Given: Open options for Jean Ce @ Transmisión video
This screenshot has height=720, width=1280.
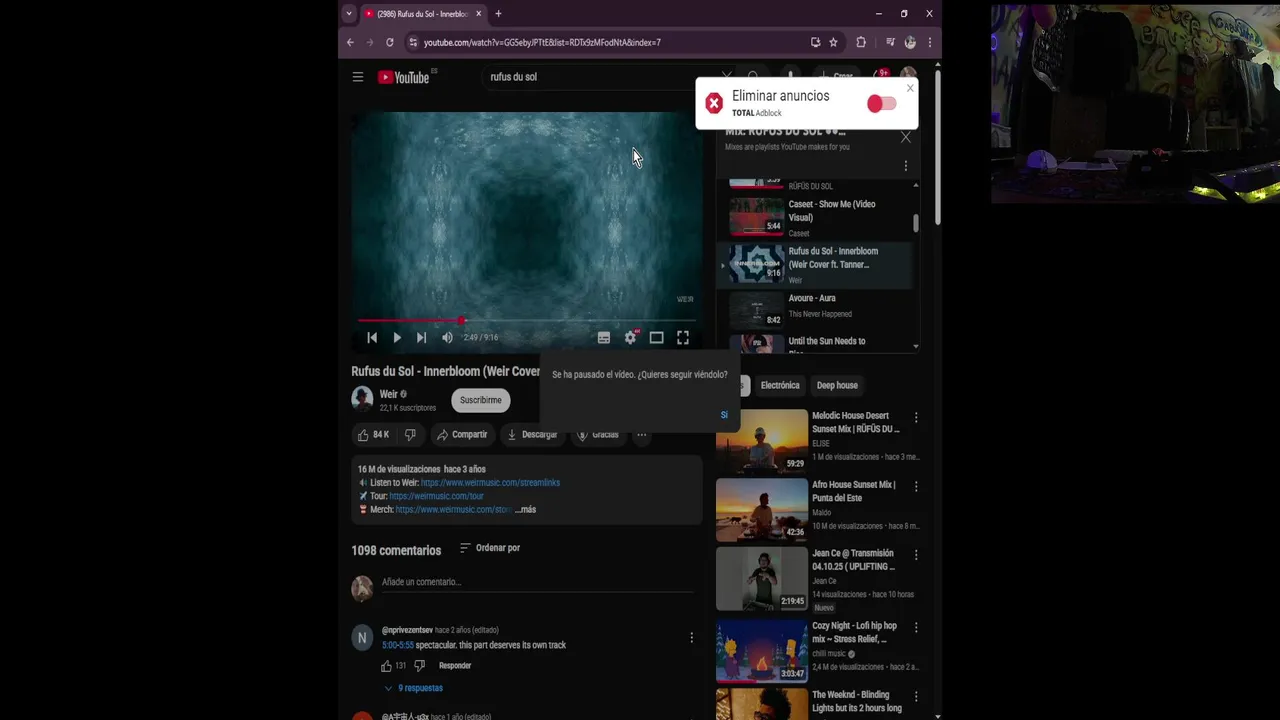Looking at the screenshot, I should point(916,555).
